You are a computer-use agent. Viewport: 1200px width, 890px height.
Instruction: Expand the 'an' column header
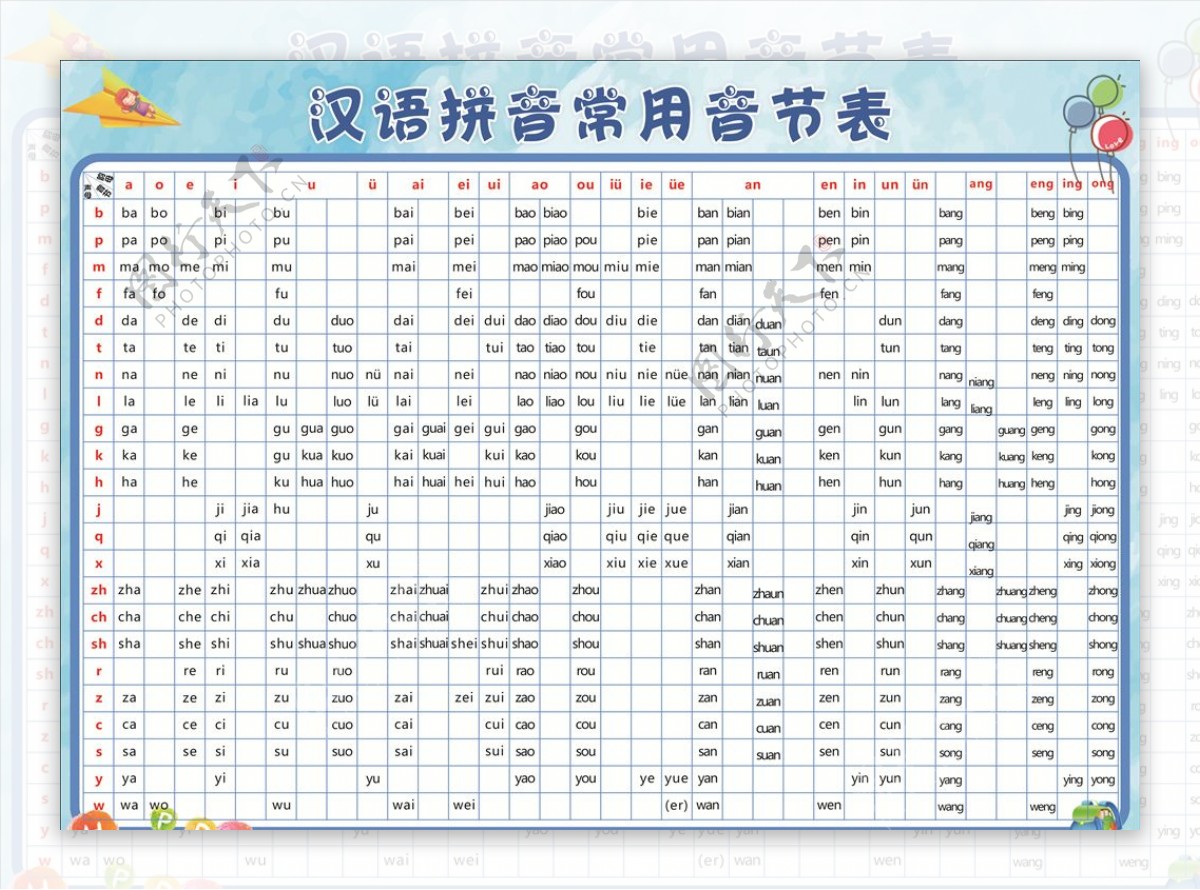753,185
